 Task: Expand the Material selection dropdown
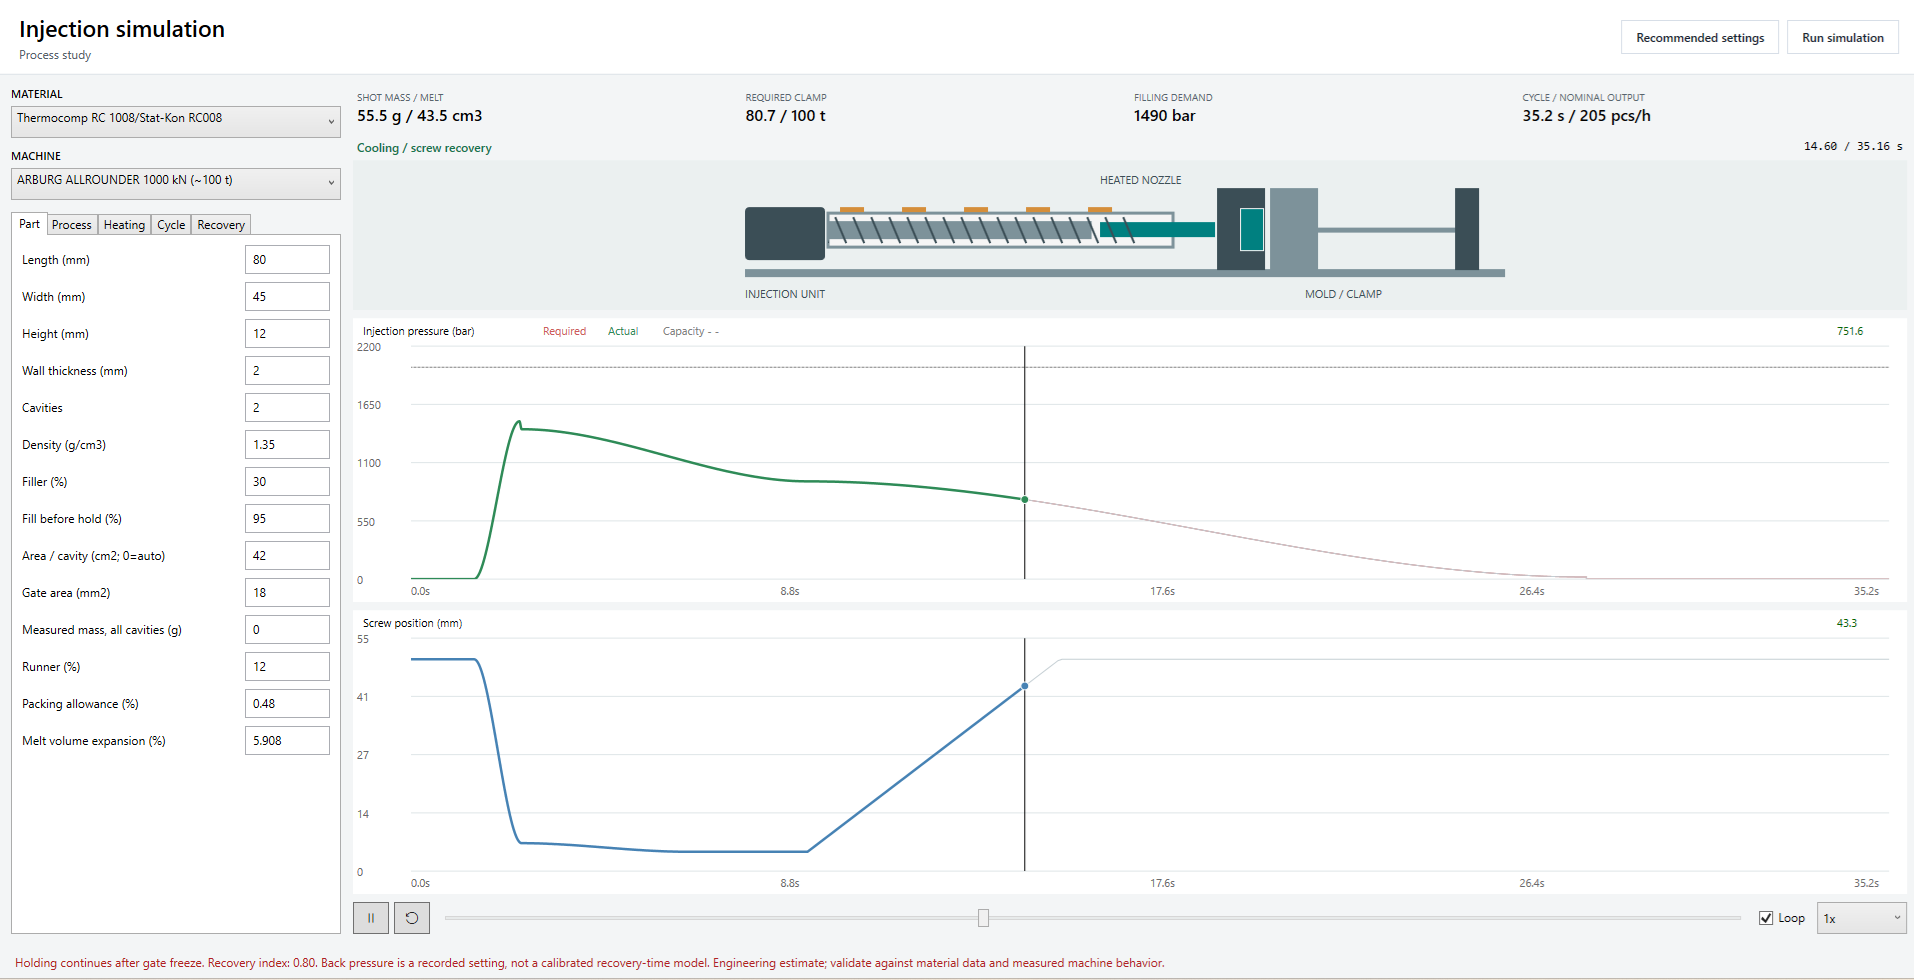coord(176,122)
